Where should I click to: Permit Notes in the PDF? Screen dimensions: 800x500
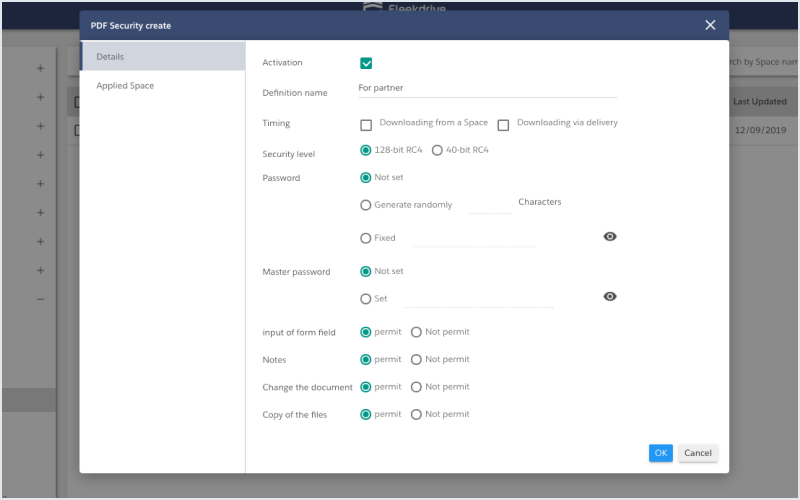tap(365, 360)
